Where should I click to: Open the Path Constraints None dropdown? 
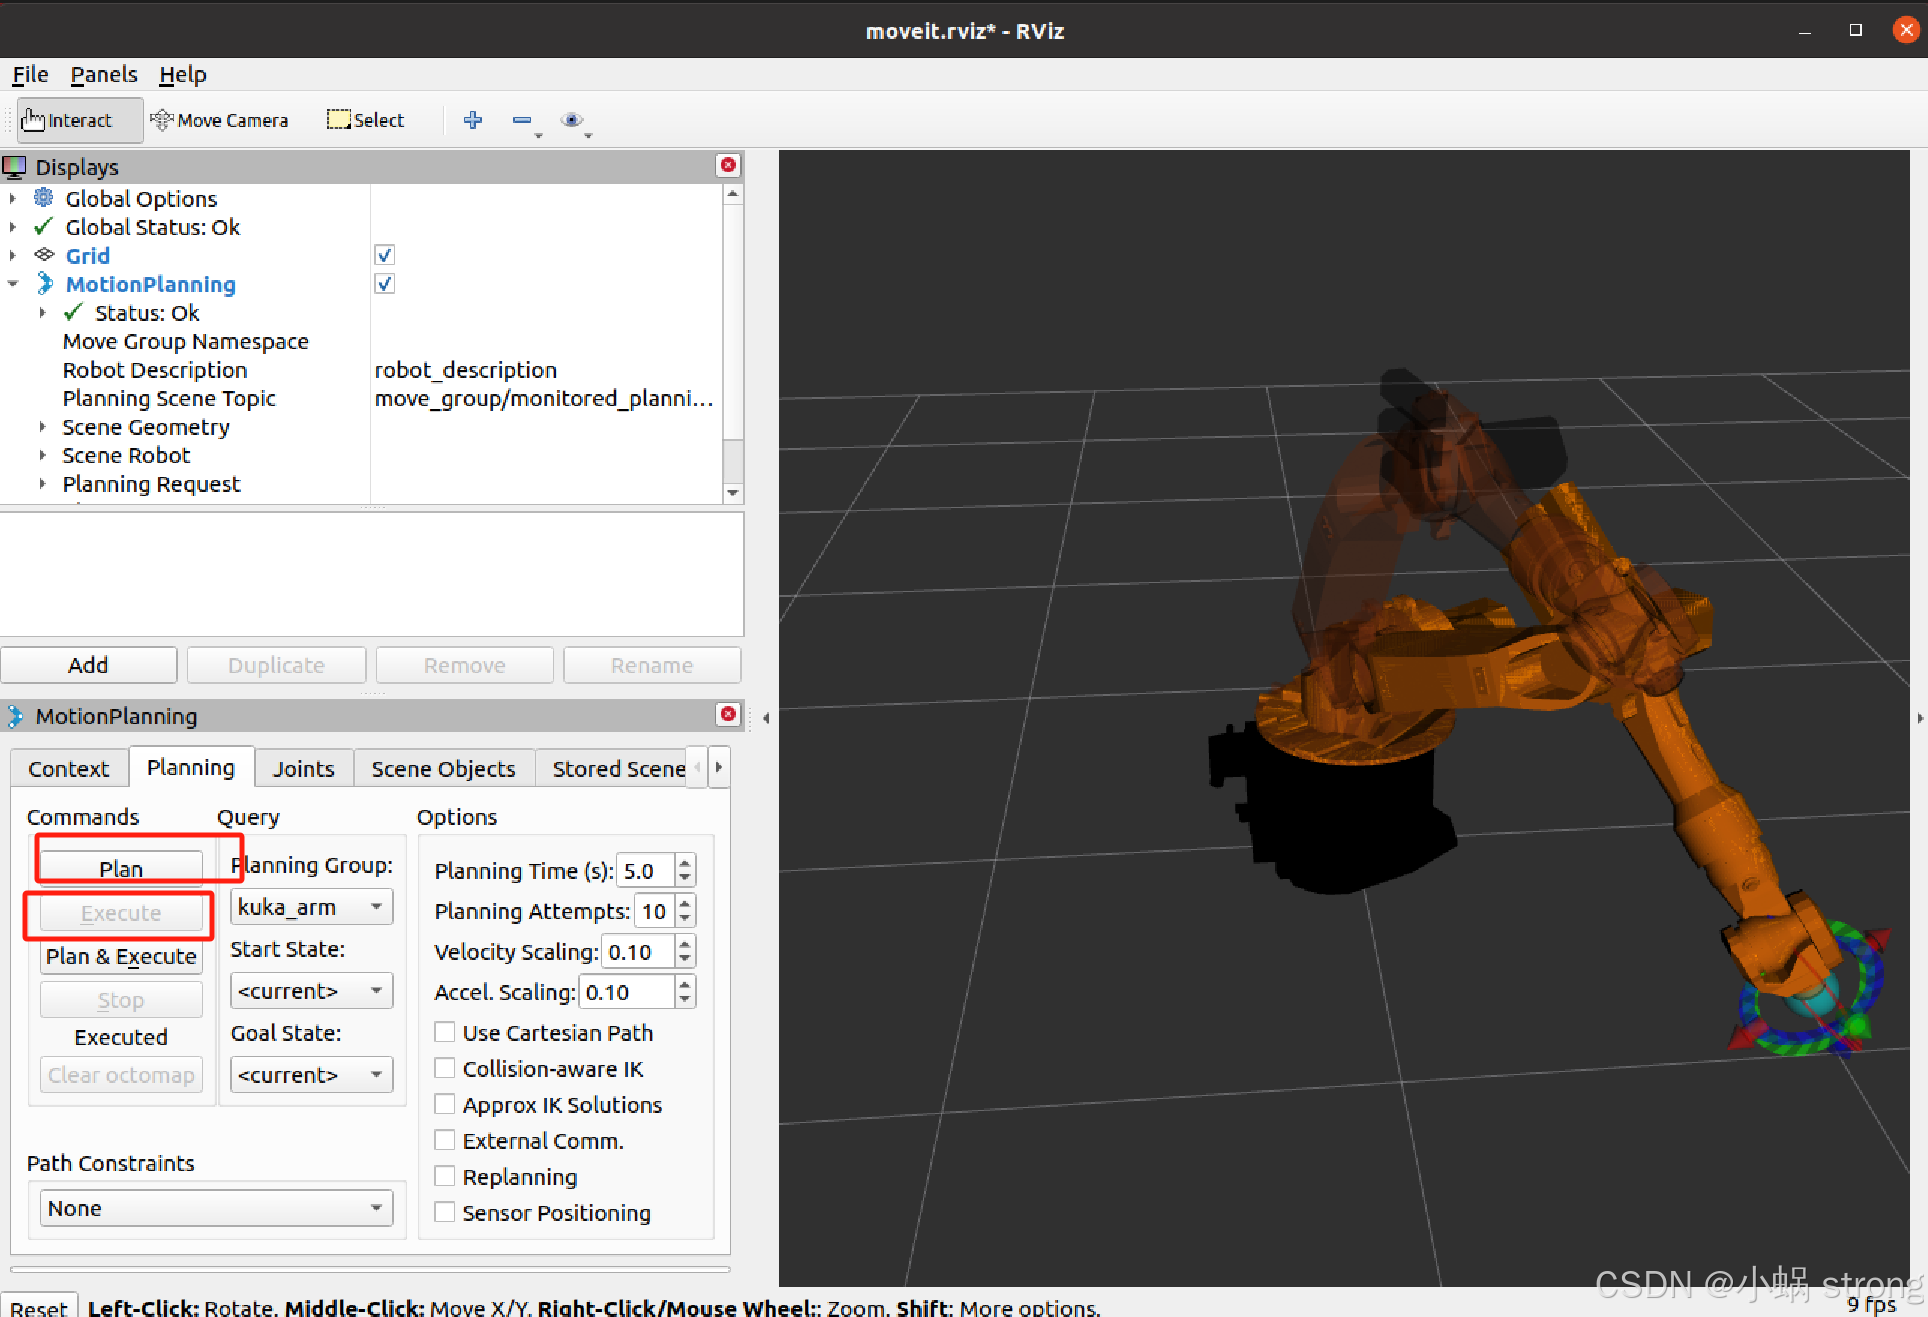[216, 1208]
